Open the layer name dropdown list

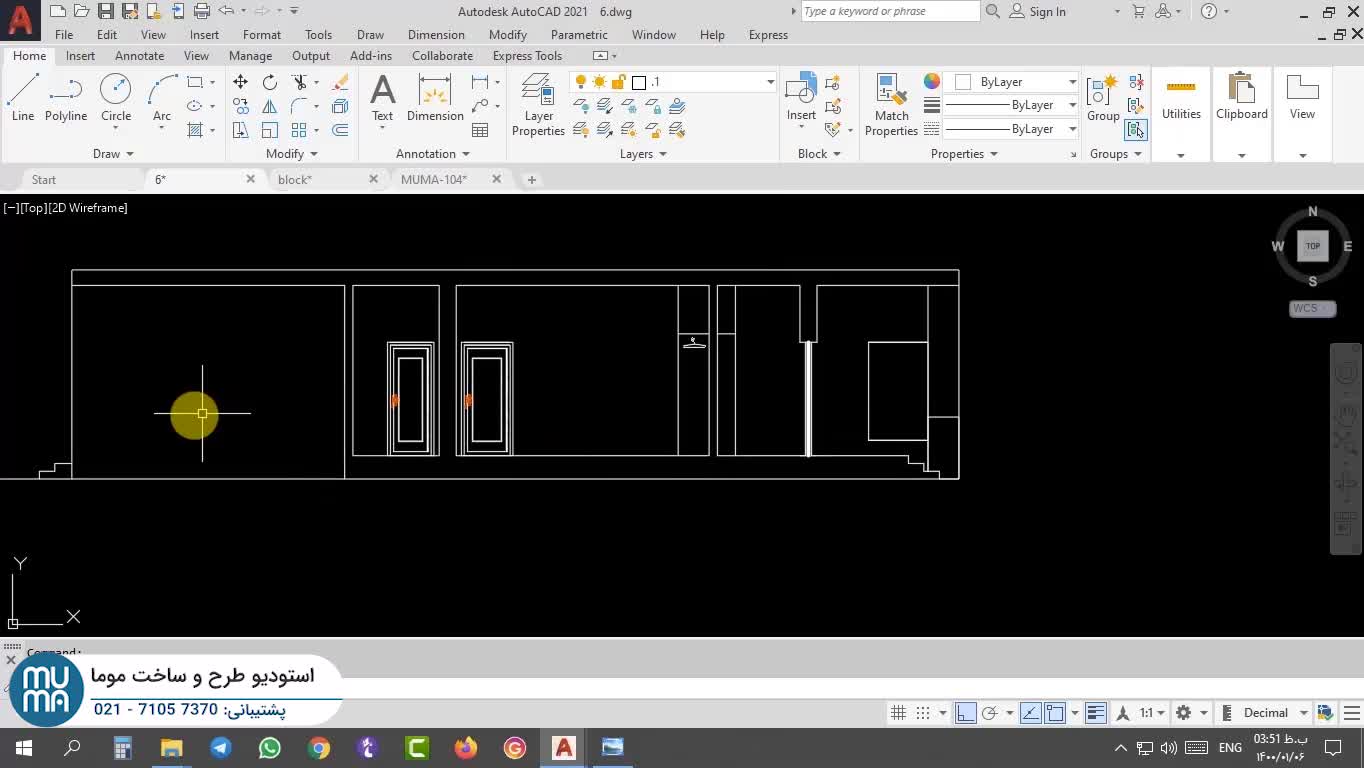pos(770,82)
